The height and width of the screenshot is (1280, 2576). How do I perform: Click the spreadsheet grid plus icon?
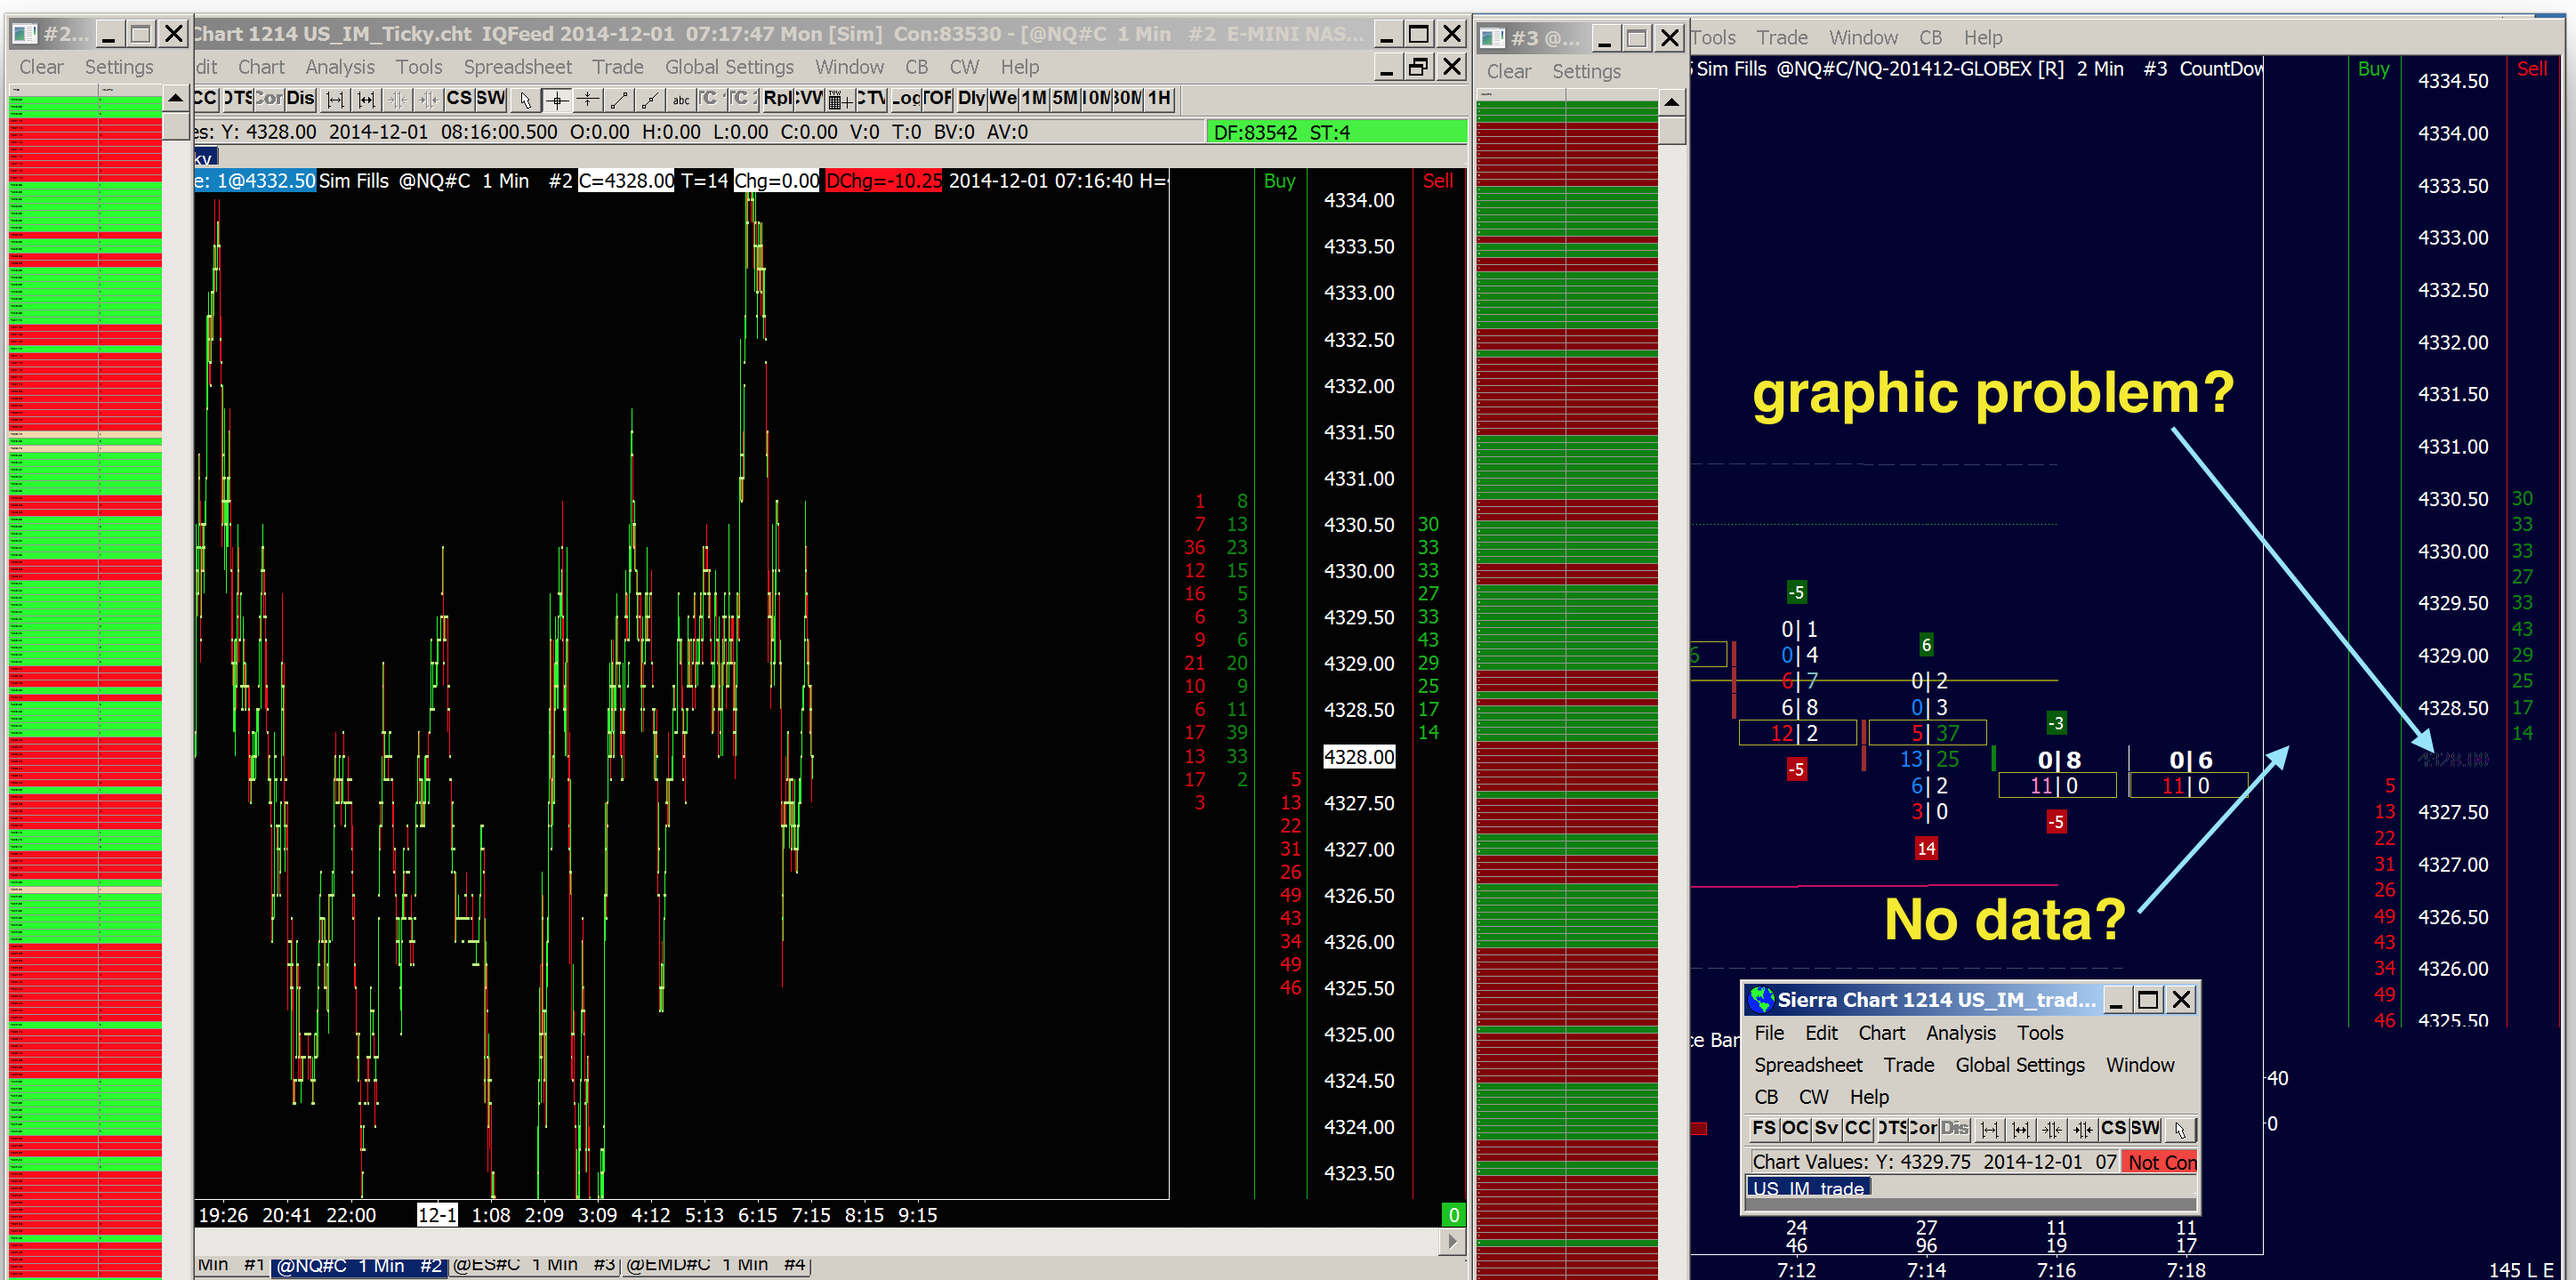(840, 99)
